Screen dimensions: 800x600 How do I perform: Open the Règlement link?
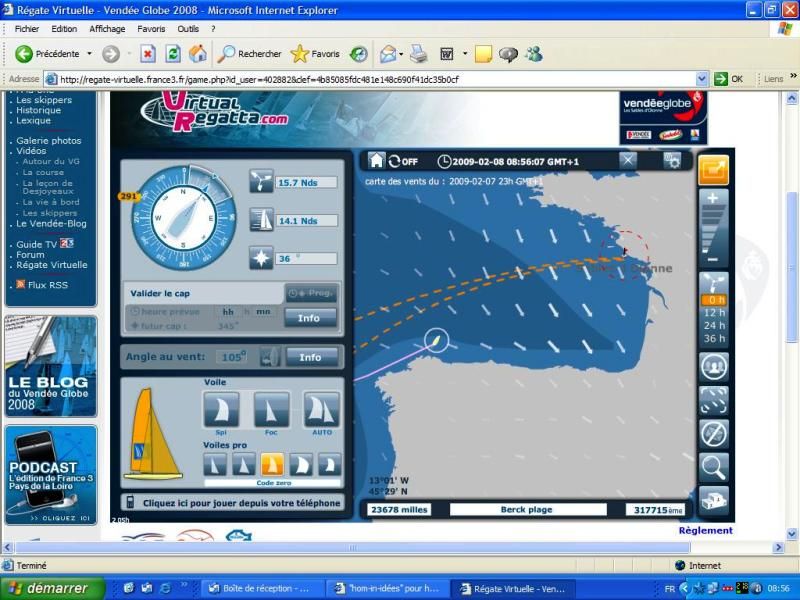click(705, 530)
